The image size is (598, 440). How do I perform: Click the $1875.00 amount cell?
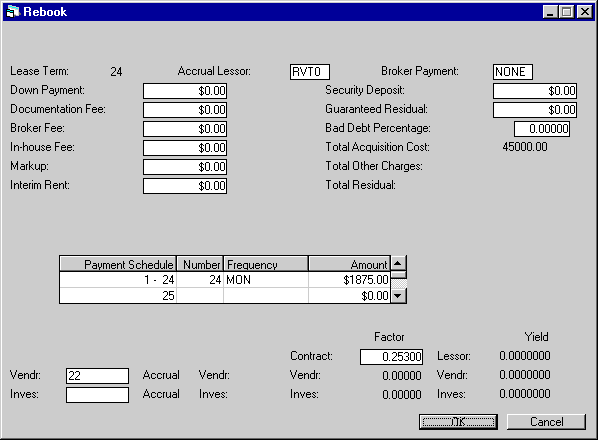click(x=349, y=280)
